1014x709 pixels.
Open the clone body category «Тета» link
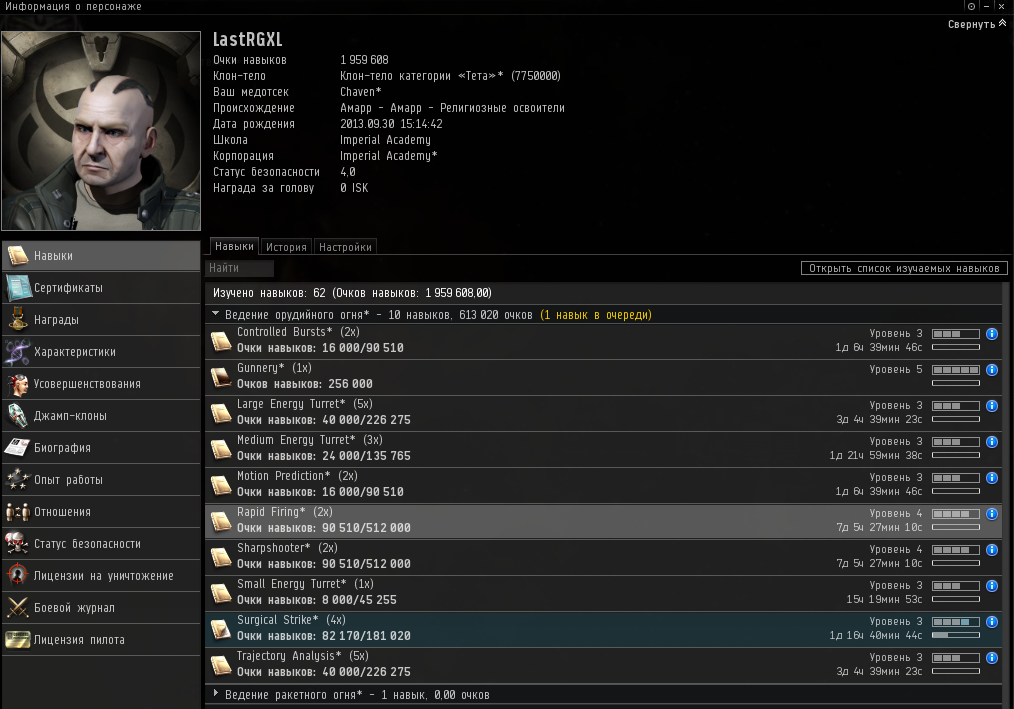click(x=450, y=76)
